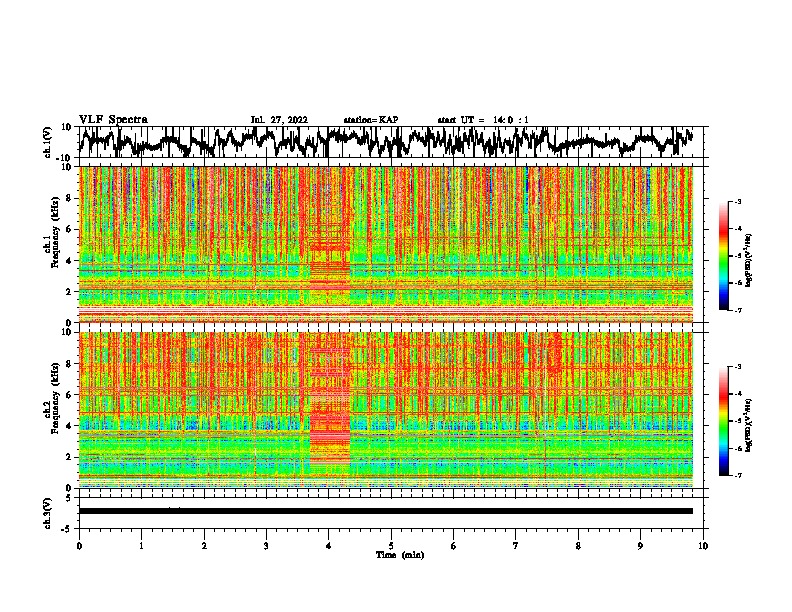Click the "7" tick label on the time axis
The height and width of the screenshot is (612, 792).
point(516,546)
